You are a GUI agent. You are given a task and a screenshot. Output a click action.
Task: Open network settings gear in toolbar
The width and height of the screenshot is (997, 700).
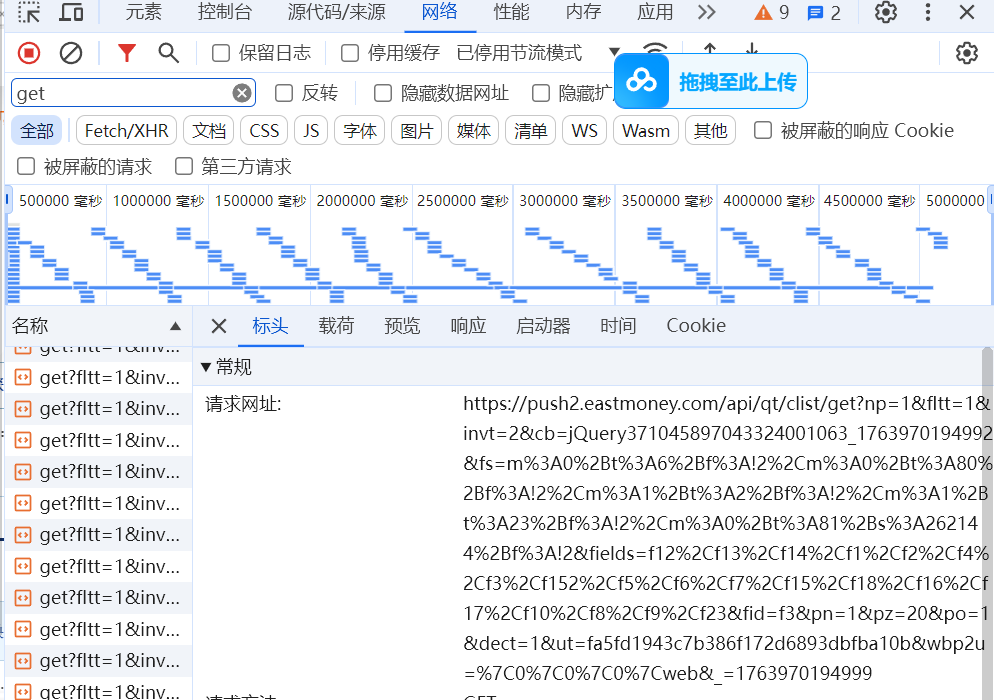[x=966, y=53]
